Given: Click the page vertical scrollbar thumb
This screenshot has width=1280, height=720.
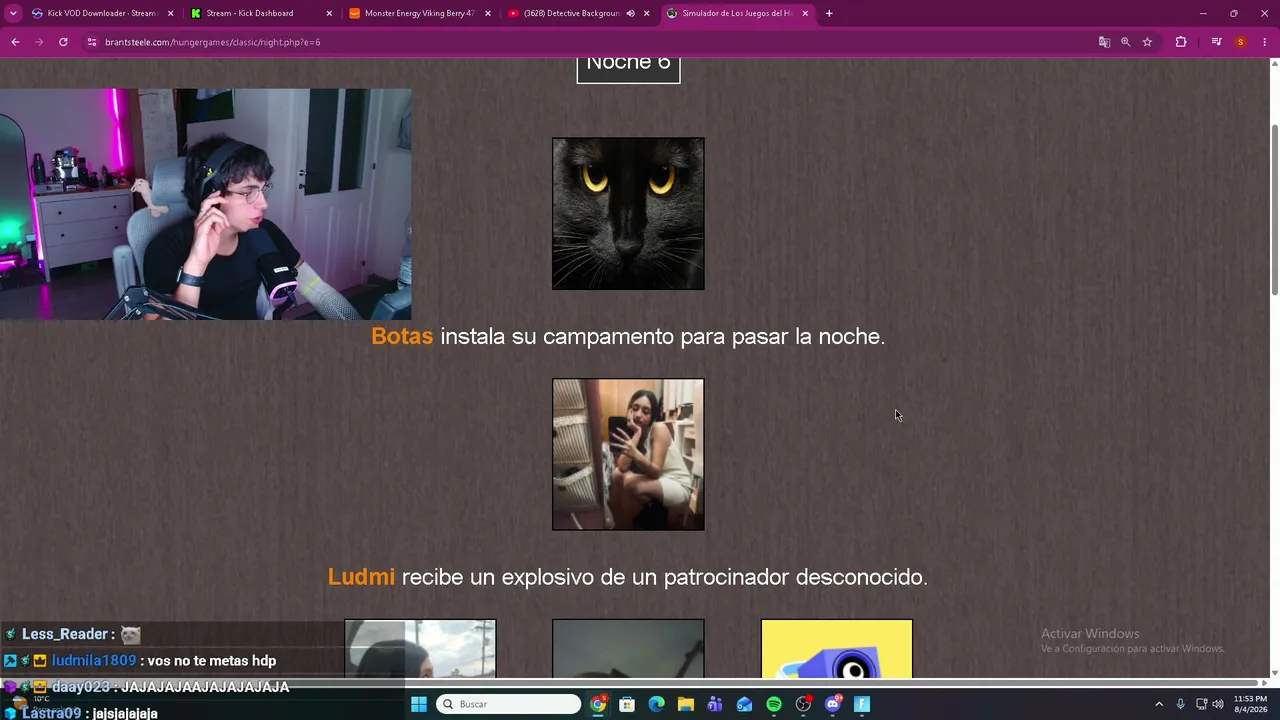Looking at the screenshot, I should [x=1274, y=210].
